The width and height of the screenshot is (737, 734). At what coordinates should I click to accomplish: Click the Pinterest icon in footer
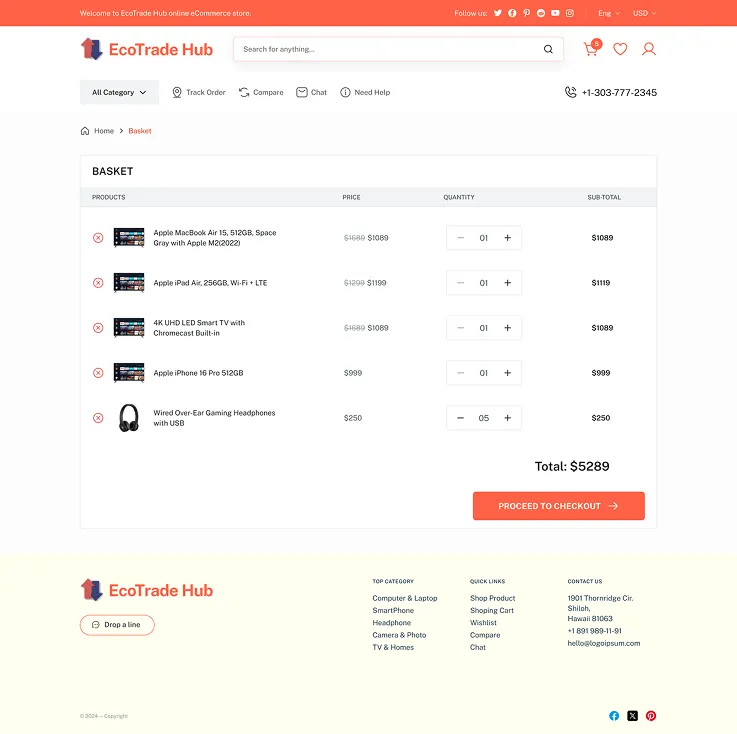click(x=651, y=716)
